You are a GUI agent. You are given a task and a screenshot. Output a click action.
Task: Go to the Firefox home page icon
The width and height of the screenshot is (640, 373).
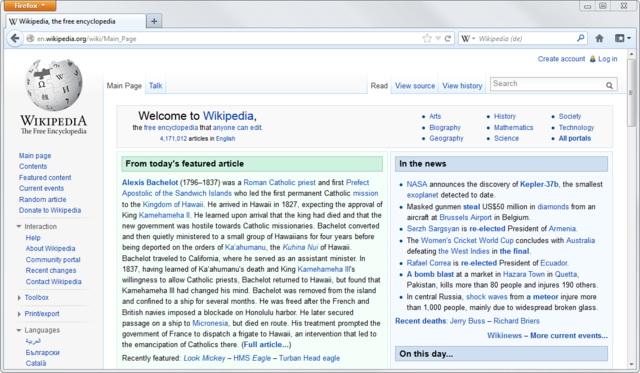click(599, 38)
